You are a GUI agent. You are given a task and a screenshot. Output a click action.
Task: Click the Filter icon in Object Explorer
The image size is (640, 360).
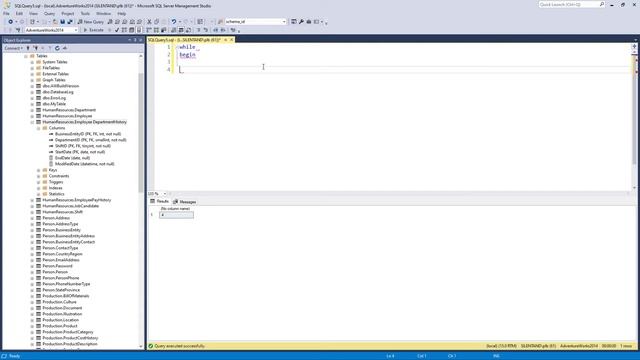(50, 48)
